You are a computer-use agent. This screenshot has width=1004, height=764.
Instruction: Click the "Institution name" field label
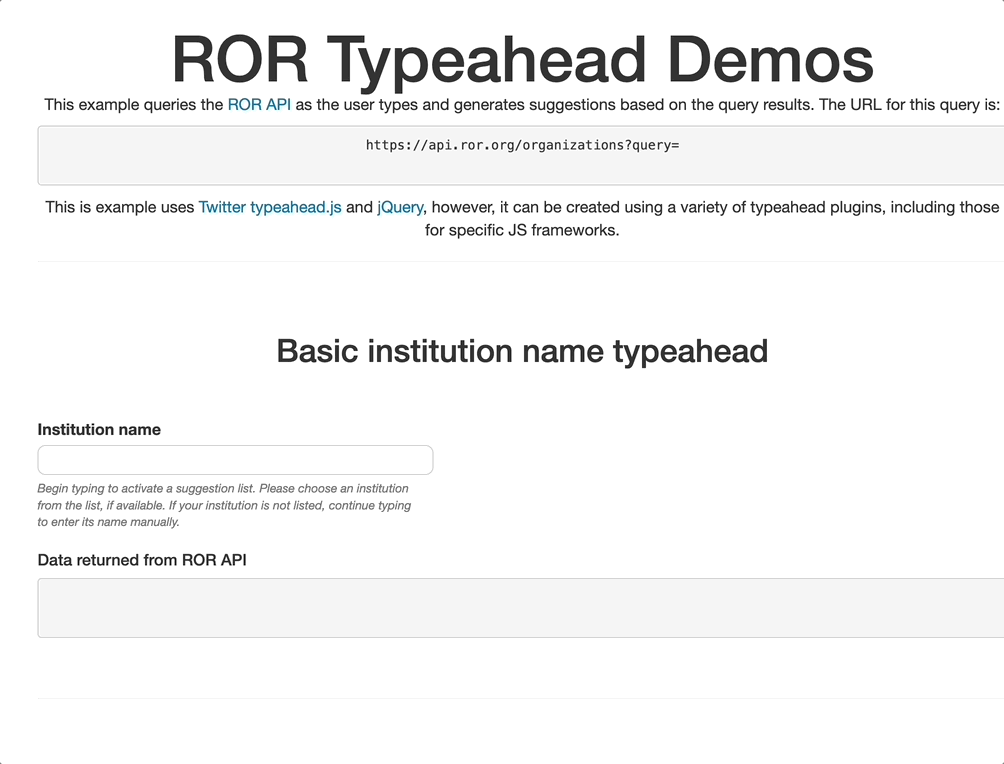click(99, 429)
